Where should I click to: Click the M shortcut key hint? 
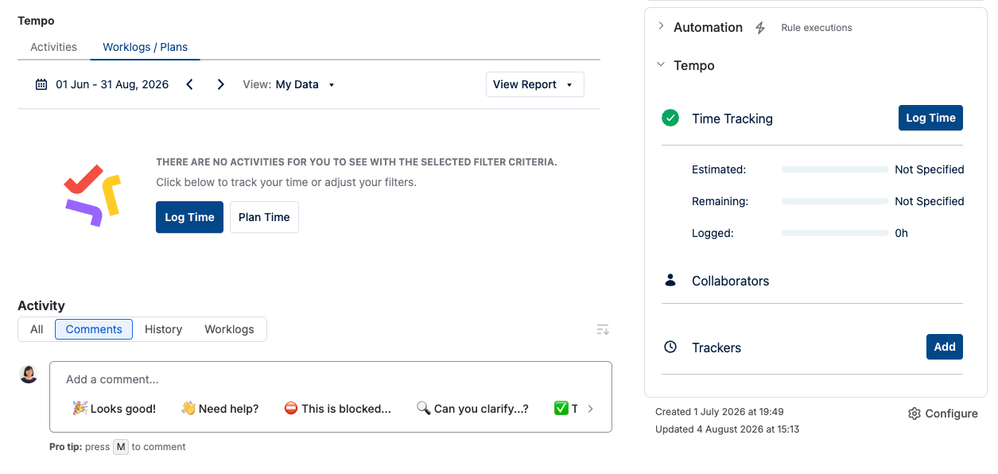[x=121, y=447]
